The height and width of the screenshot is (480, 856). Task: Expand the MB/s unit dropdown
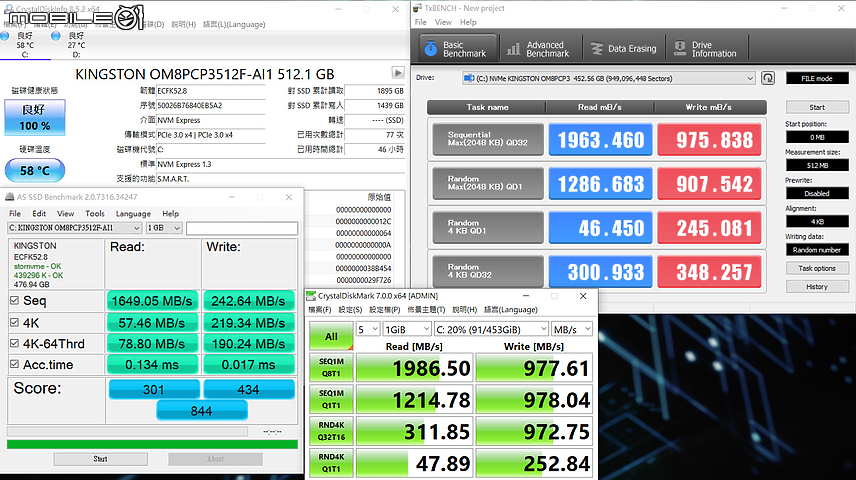click(587, 329)
